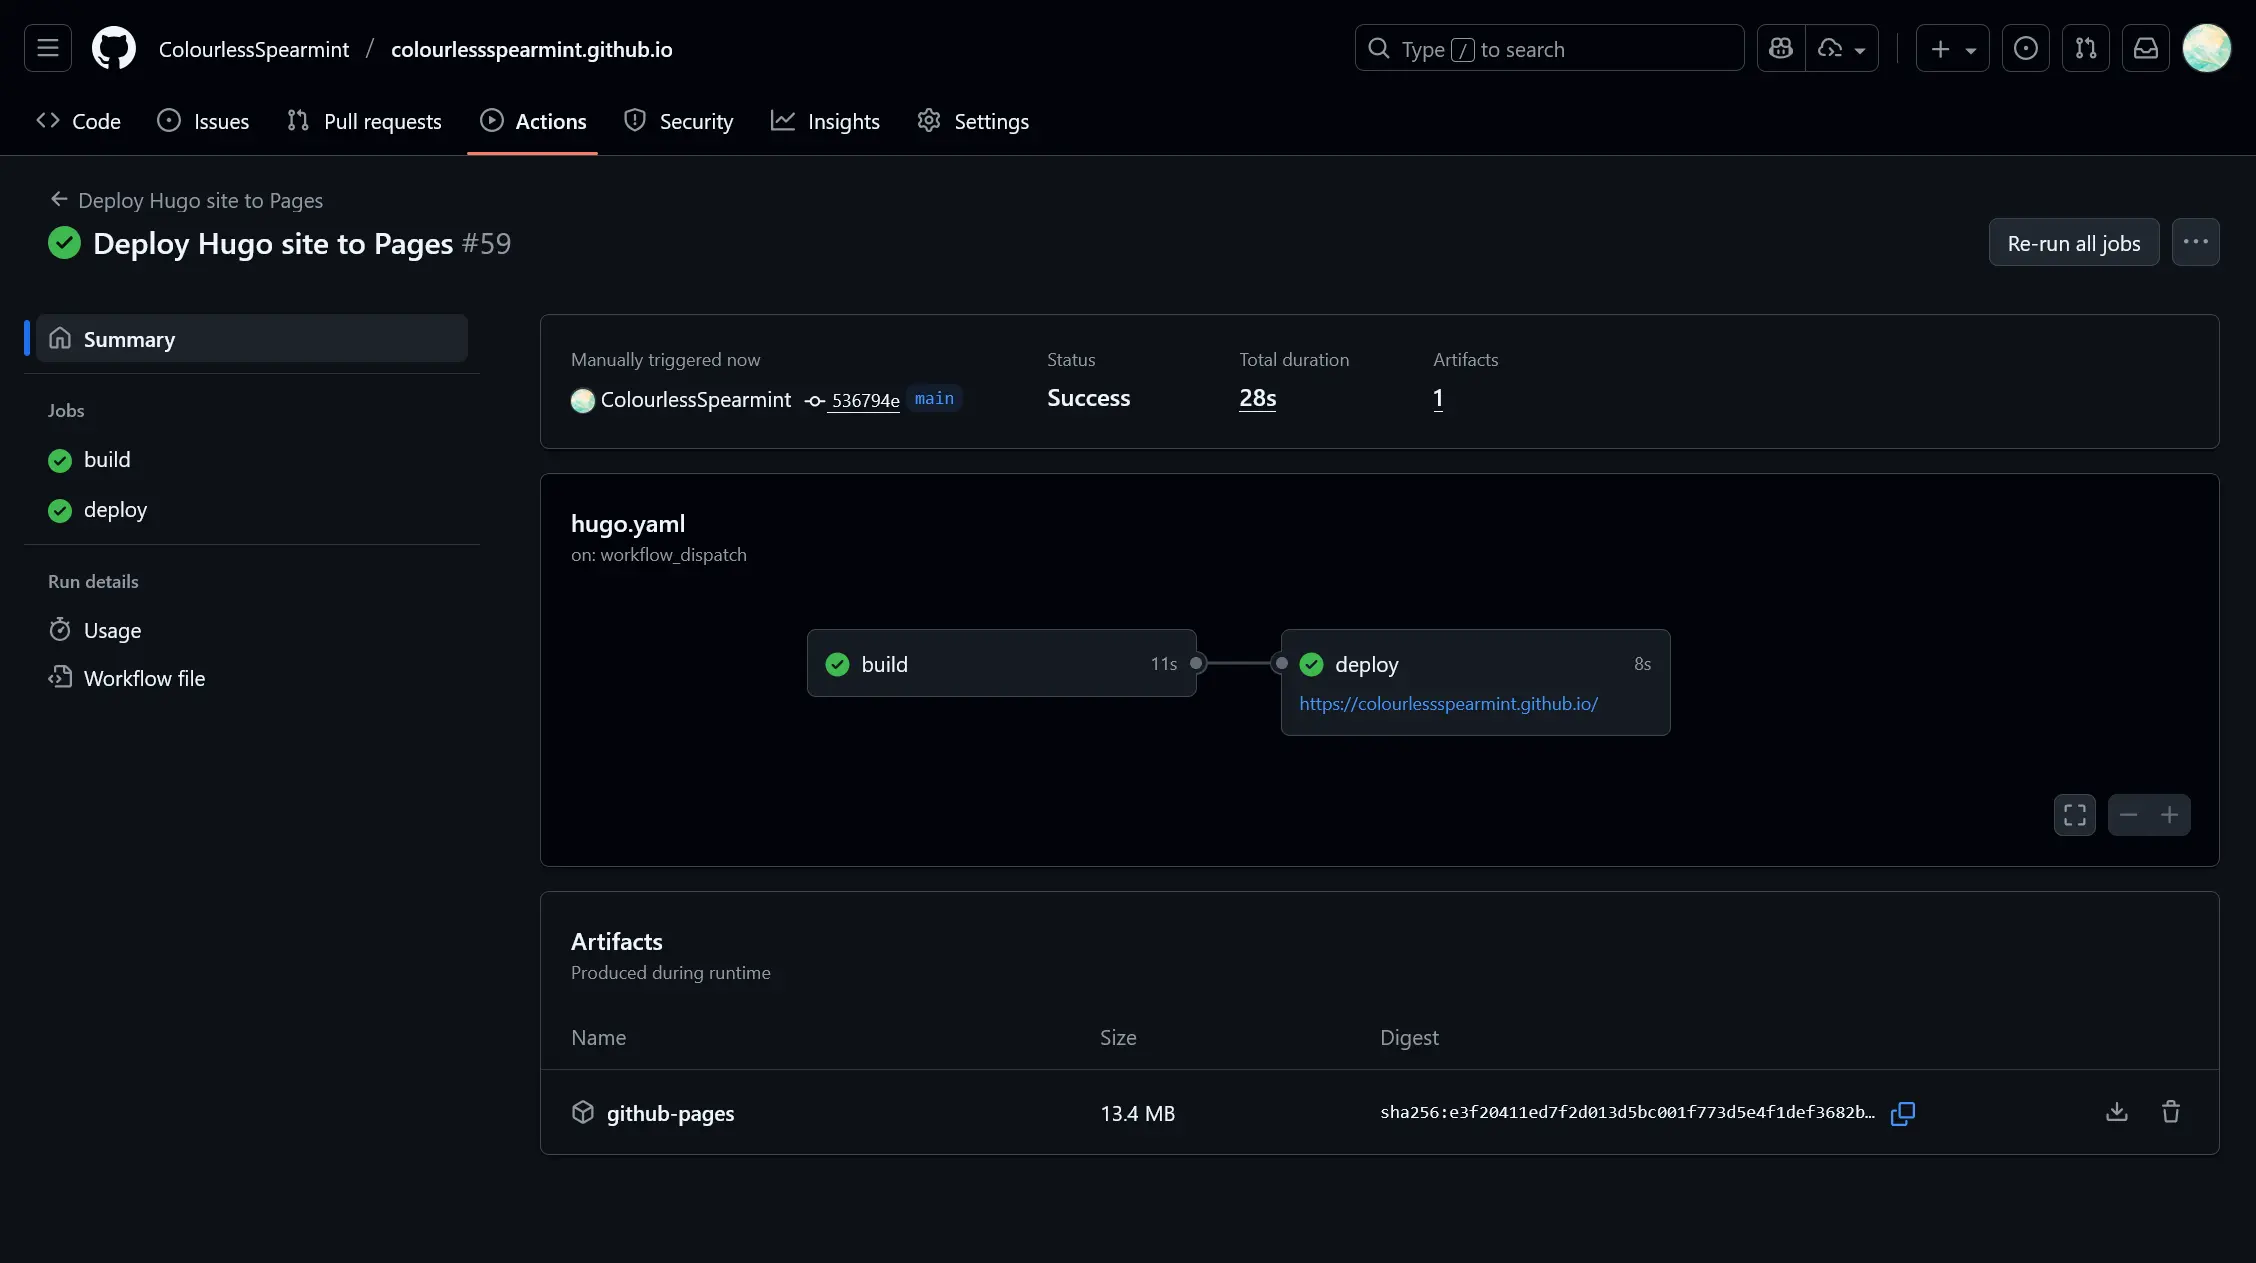Viewport: 2256px width, 1263px height.
Task: Open the hamburger navigation menu
Action: 48,48
